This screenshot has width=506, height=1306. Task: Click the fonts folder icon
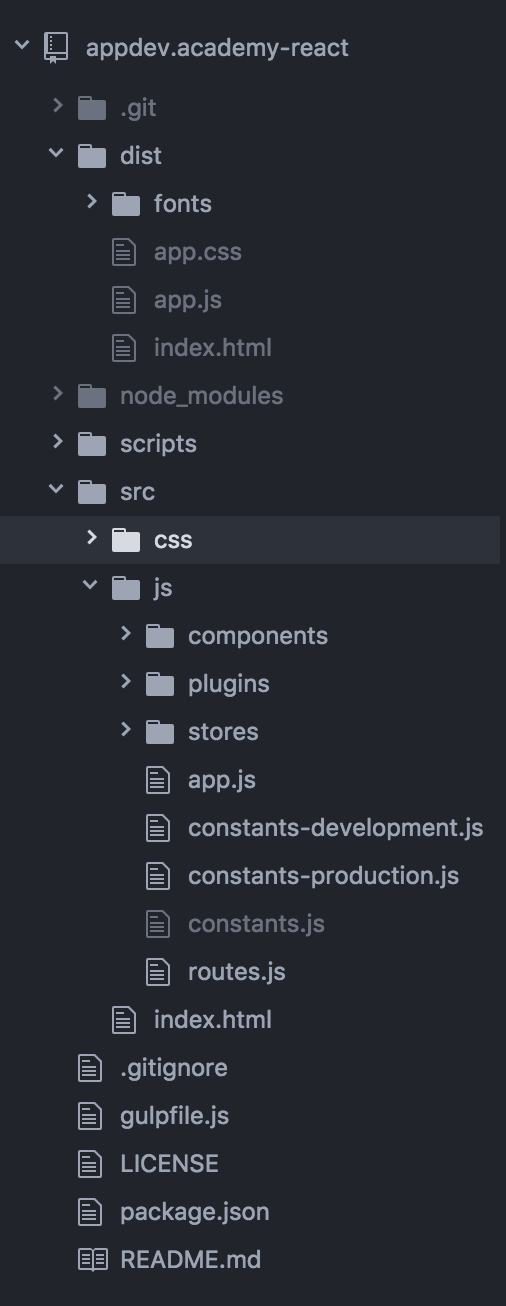(x=126, y=203)
